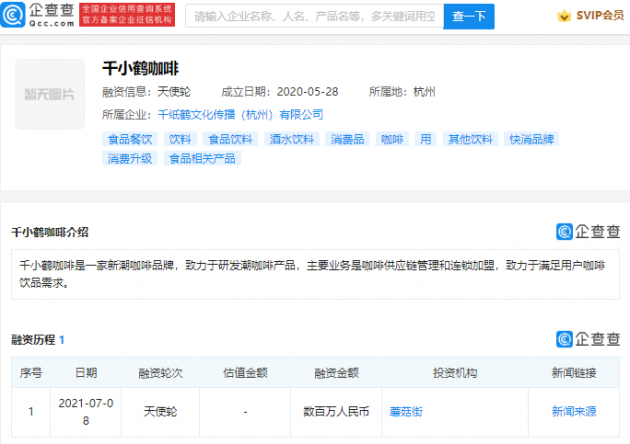The image size is (630, 444).
Task: Click the 融资信息：天使轮 text
Action: 146,92
